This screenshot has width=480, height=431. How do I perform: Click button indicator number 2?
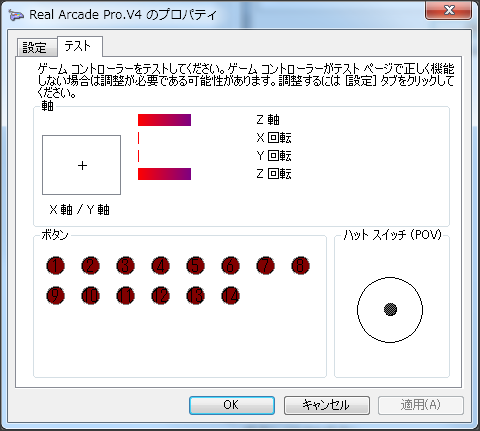(x=90, y=266)
